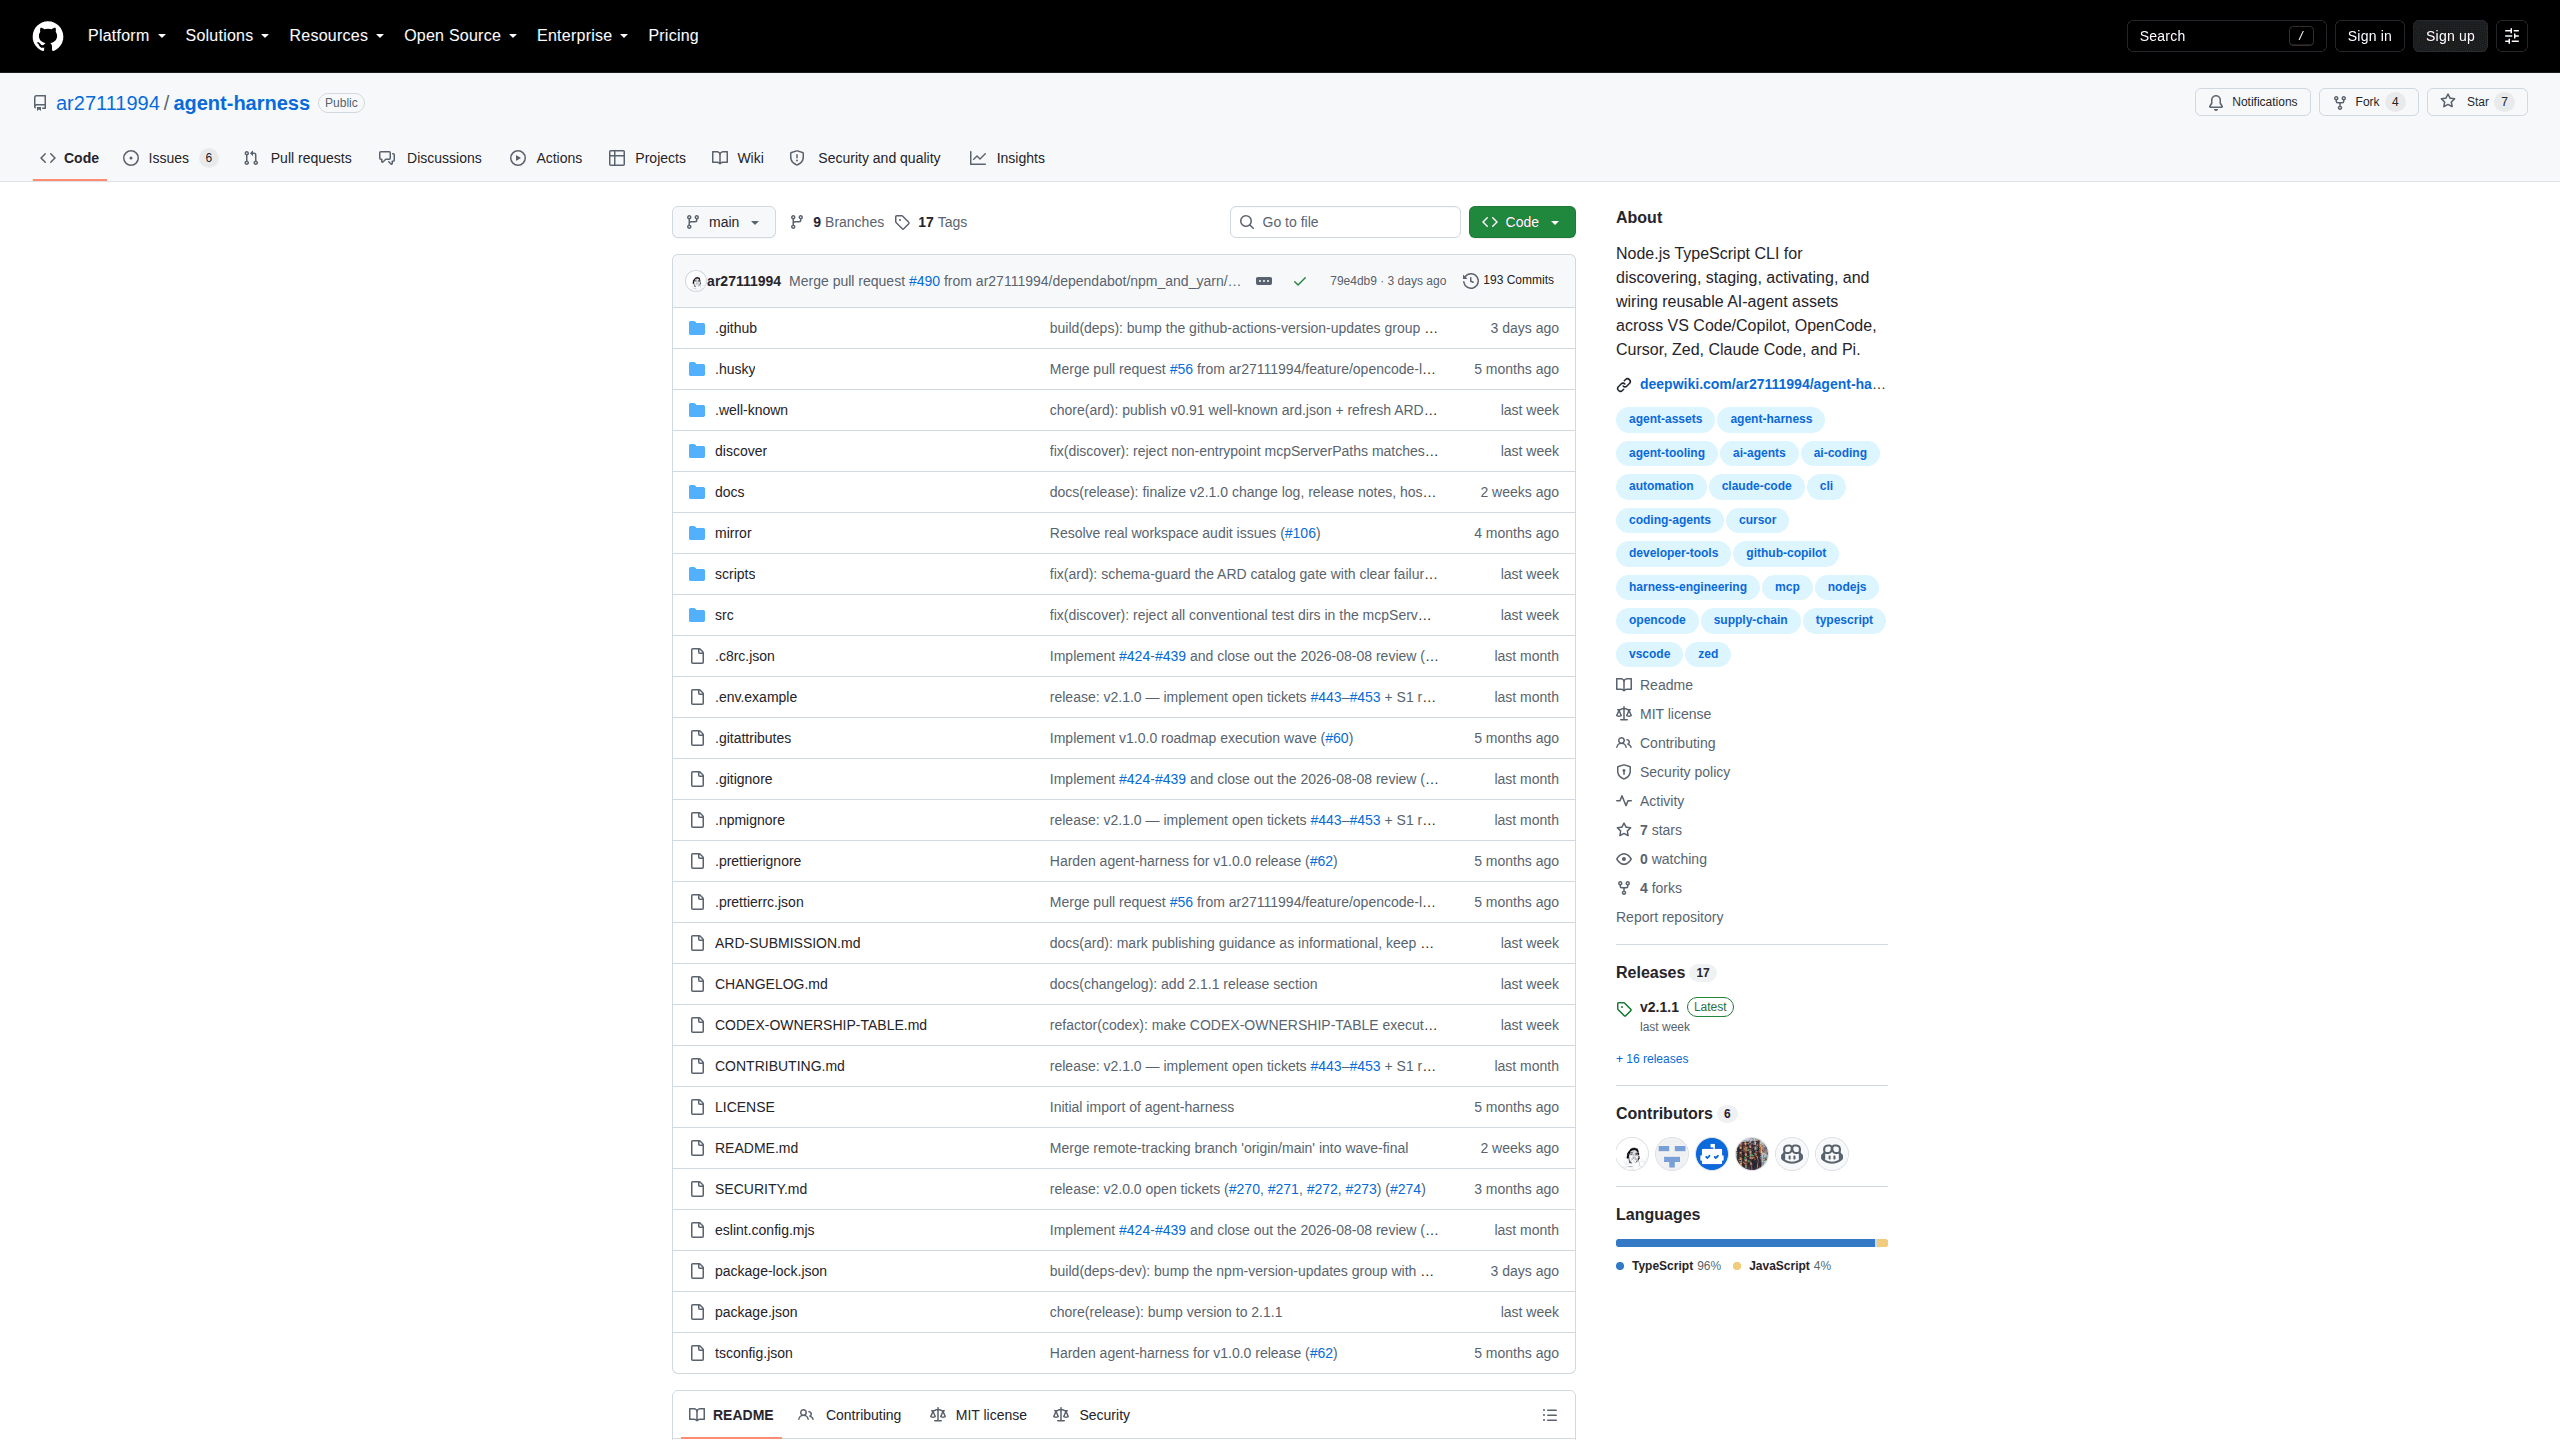
Task: Click the TypeScript 96% language entry
Action: tap(1669, 1266)
